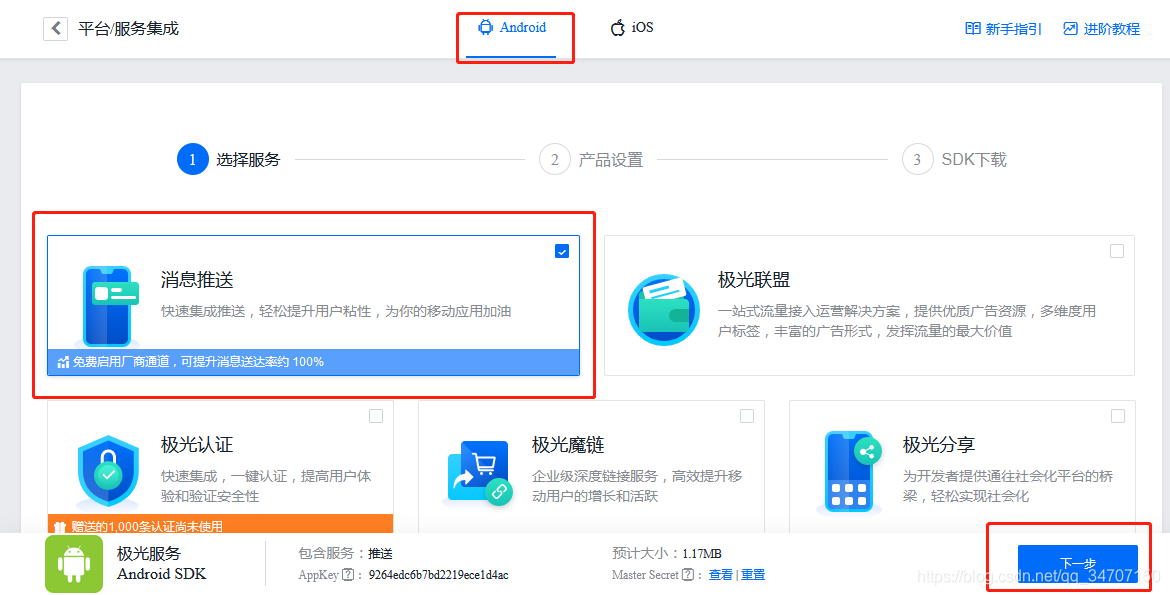Uncheck the 消息推送 service checkbox
Image resolution: width=1170 pixels, height=595 pixels.
point(562,252)
